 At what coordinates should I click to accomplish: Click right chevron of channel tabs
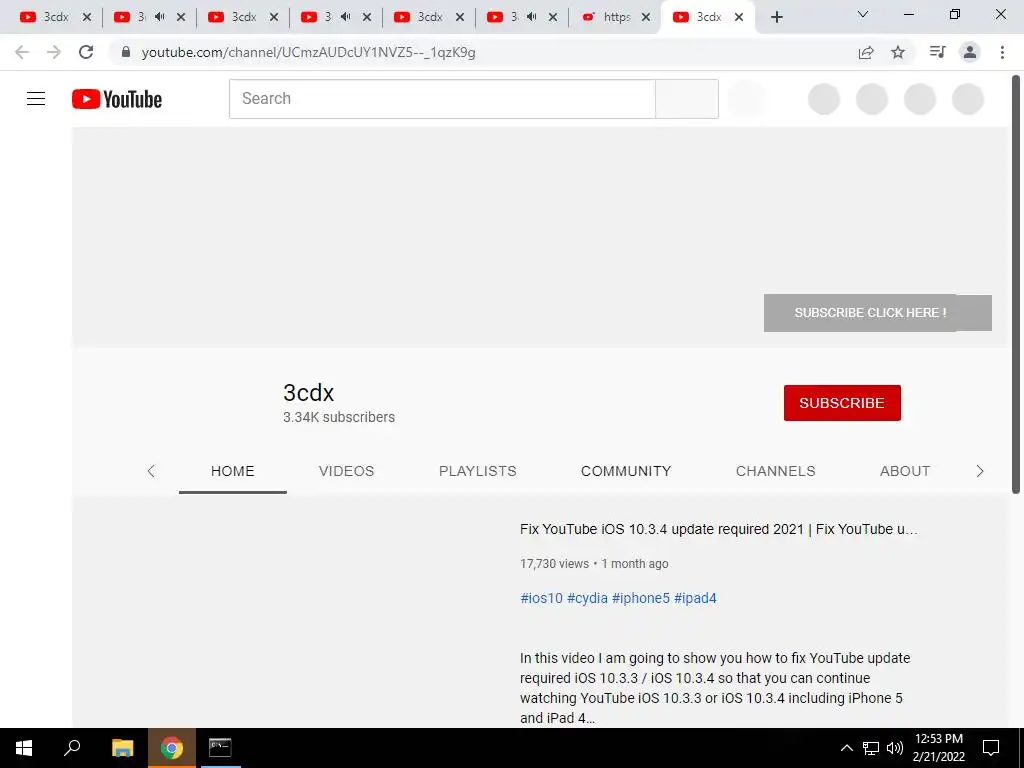[x=980, y=471]
